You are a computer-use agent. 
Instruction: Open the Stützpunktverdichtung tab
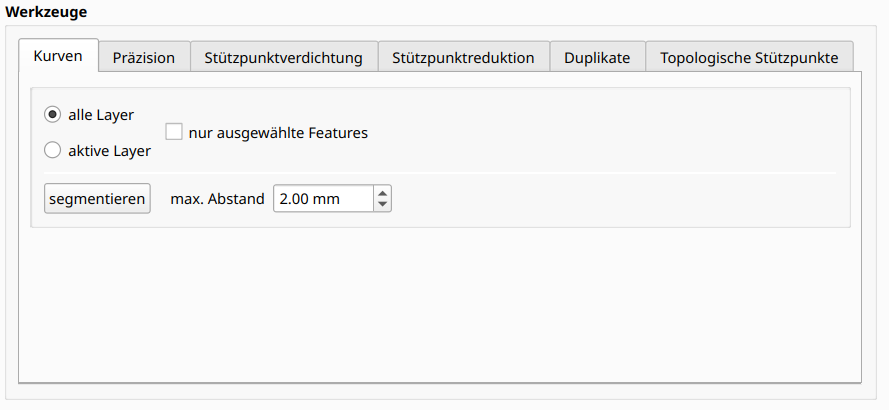coord(283,58)
